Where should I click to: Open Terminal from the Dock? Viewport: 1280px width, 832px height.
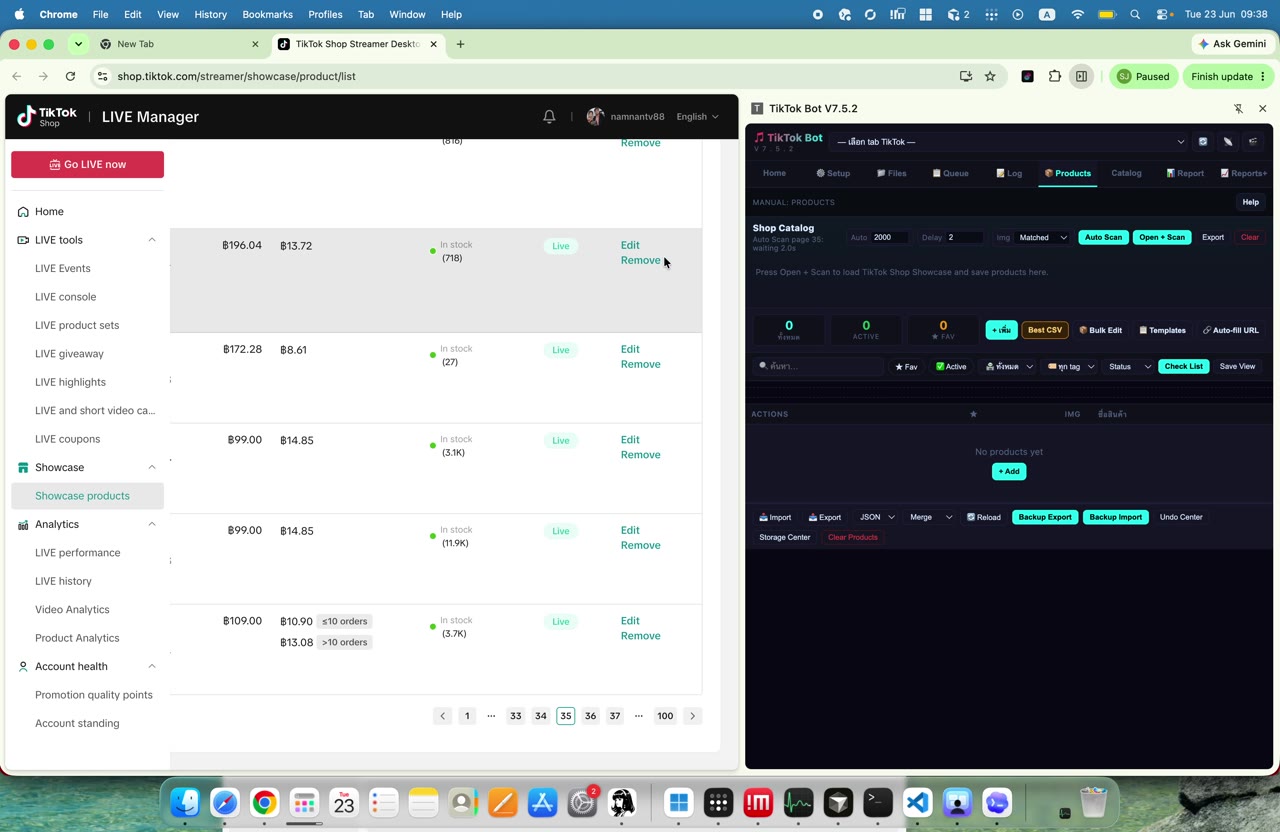click(x=878, y=802)
